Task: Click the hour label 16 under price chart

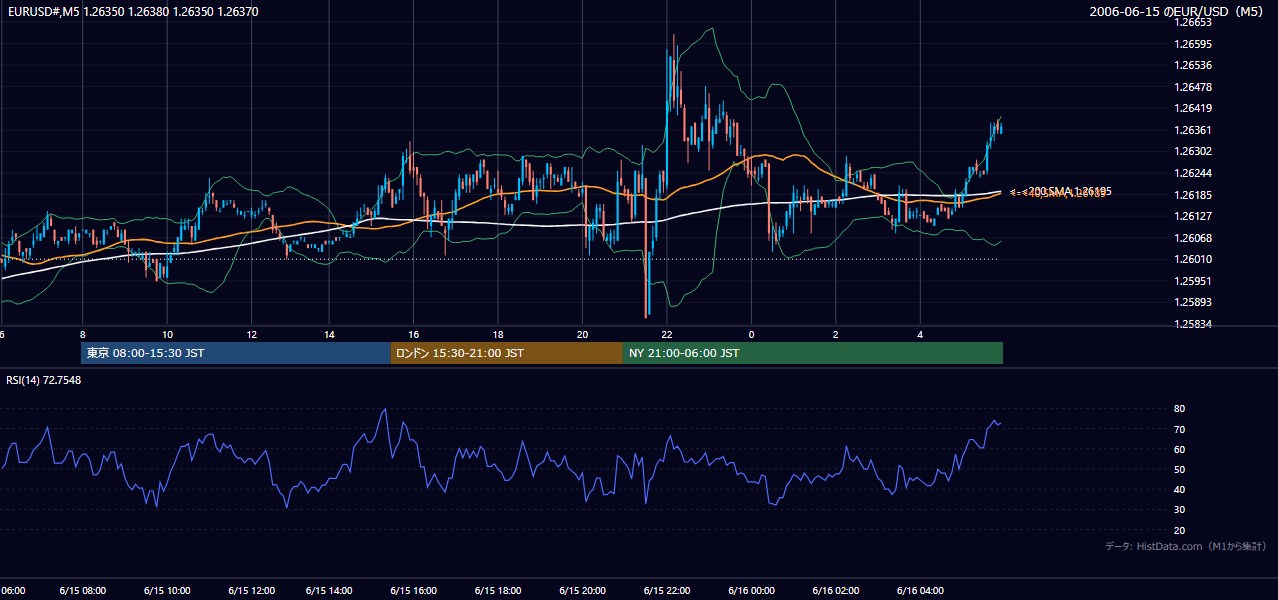Action: pyautogui.click(x=413, y=334)
